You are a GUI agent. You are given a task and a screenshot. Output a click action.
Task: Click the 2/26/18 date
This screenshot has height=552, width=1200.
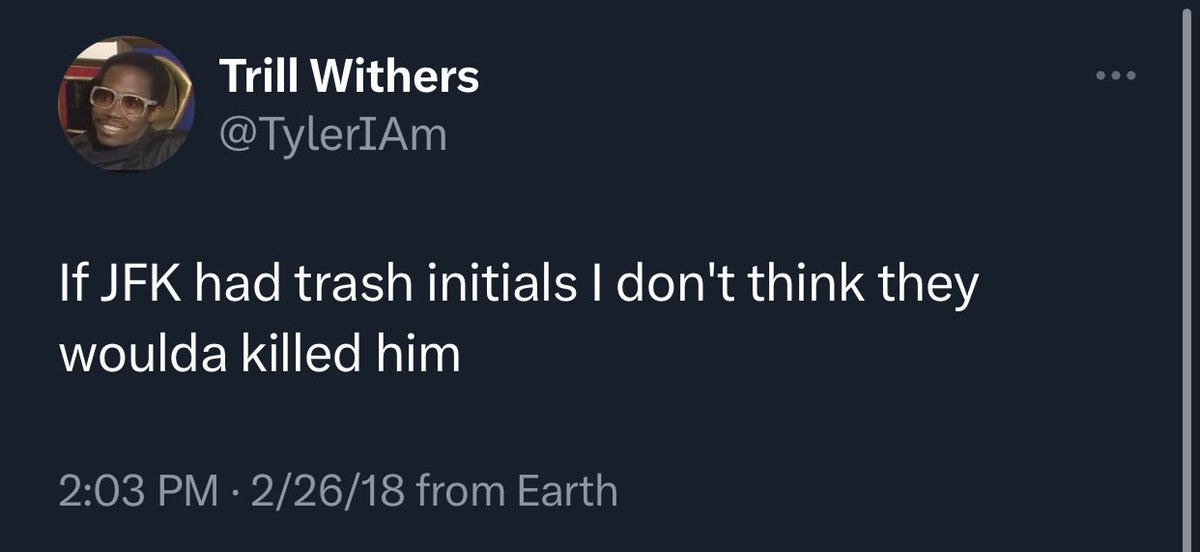click(x=319, y=491)
